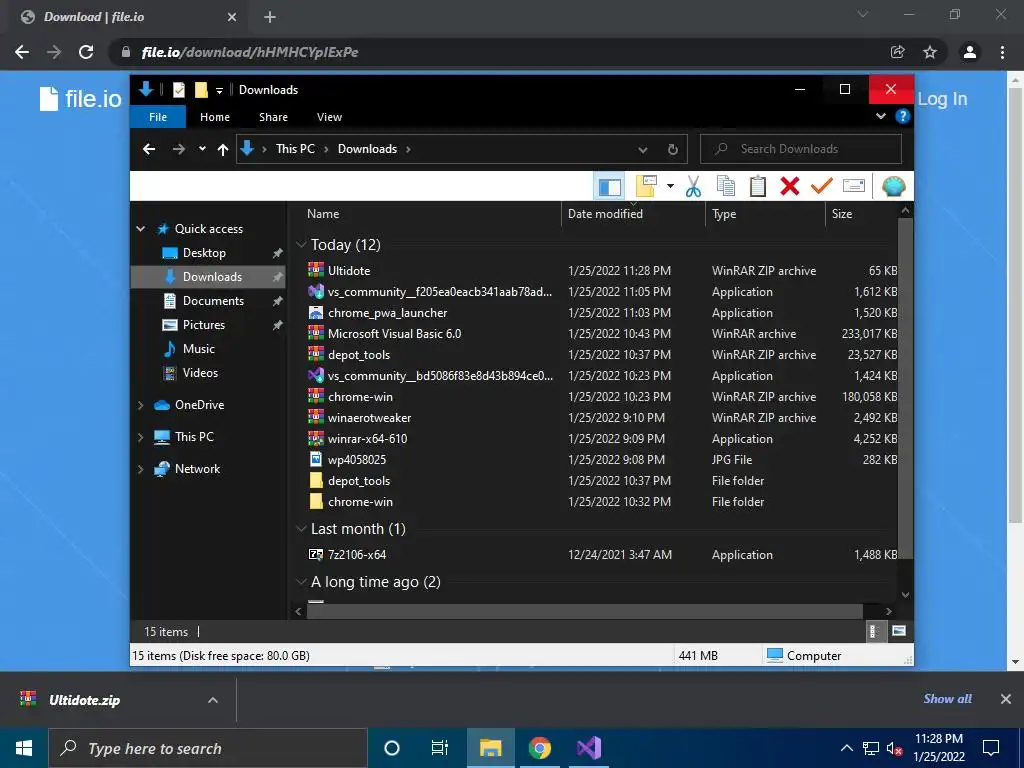Screen dimensions: 1024x768
Task: Open the View ribbon tab
Action: click(x=329, y=117)
